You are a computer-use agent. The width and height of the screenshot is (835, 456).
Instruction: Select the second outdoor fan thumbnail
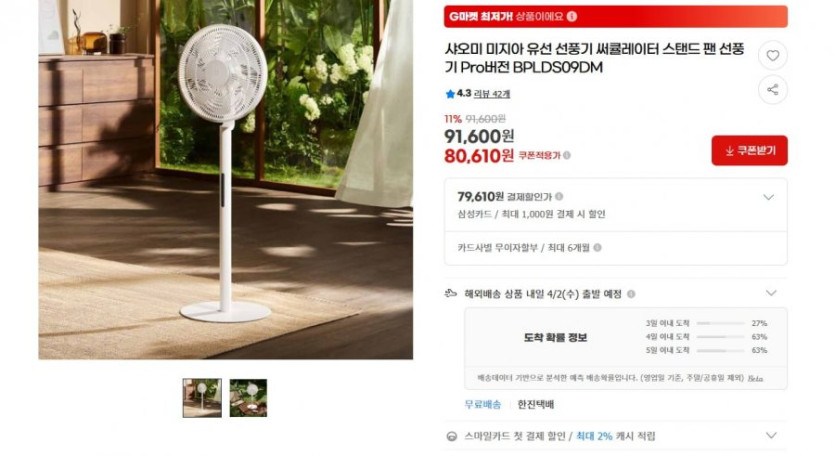pyautogui.click(x=248, y=398)
